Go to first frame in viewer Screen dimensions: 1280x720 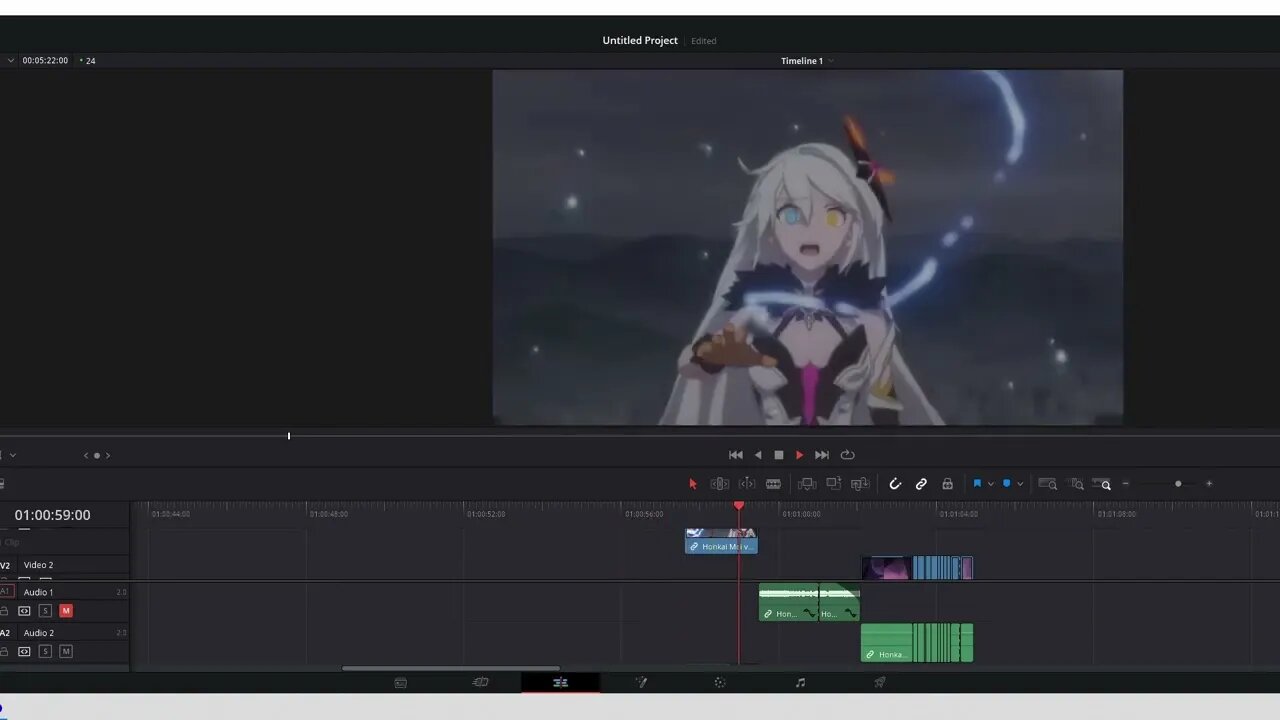click(736, 455)
